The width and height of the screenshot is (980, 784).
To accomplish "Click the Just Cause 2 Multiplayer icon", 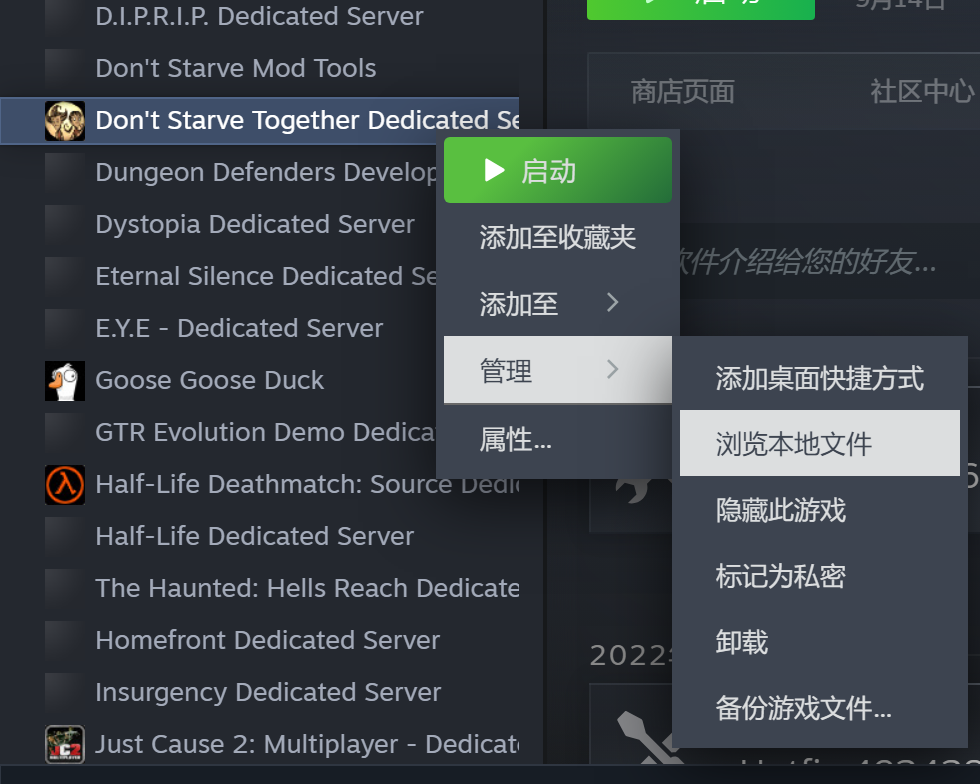I will click(x=65, y=744).
